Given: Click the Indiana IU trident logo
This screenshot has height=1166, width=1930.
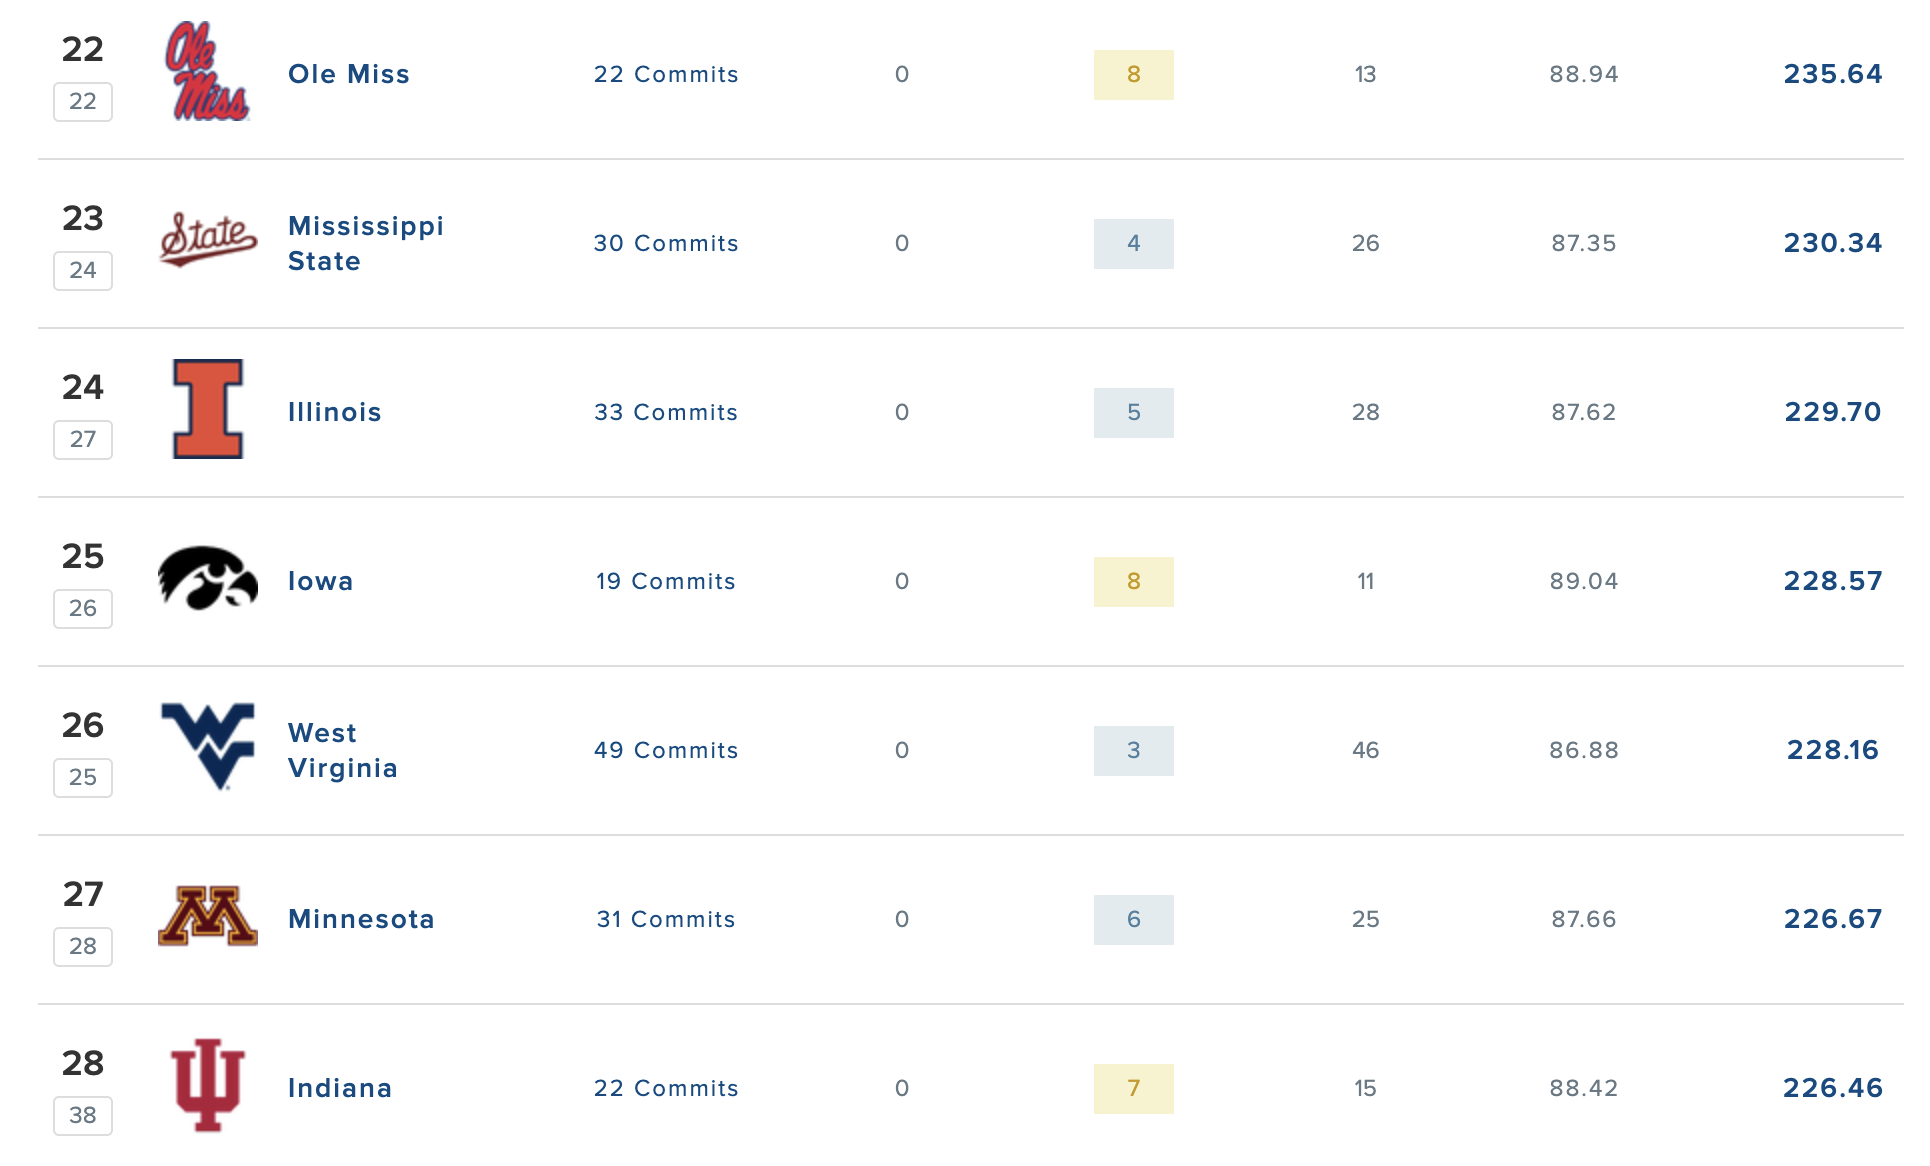Looking at the screenshot, I should (x=208, y=1085).
